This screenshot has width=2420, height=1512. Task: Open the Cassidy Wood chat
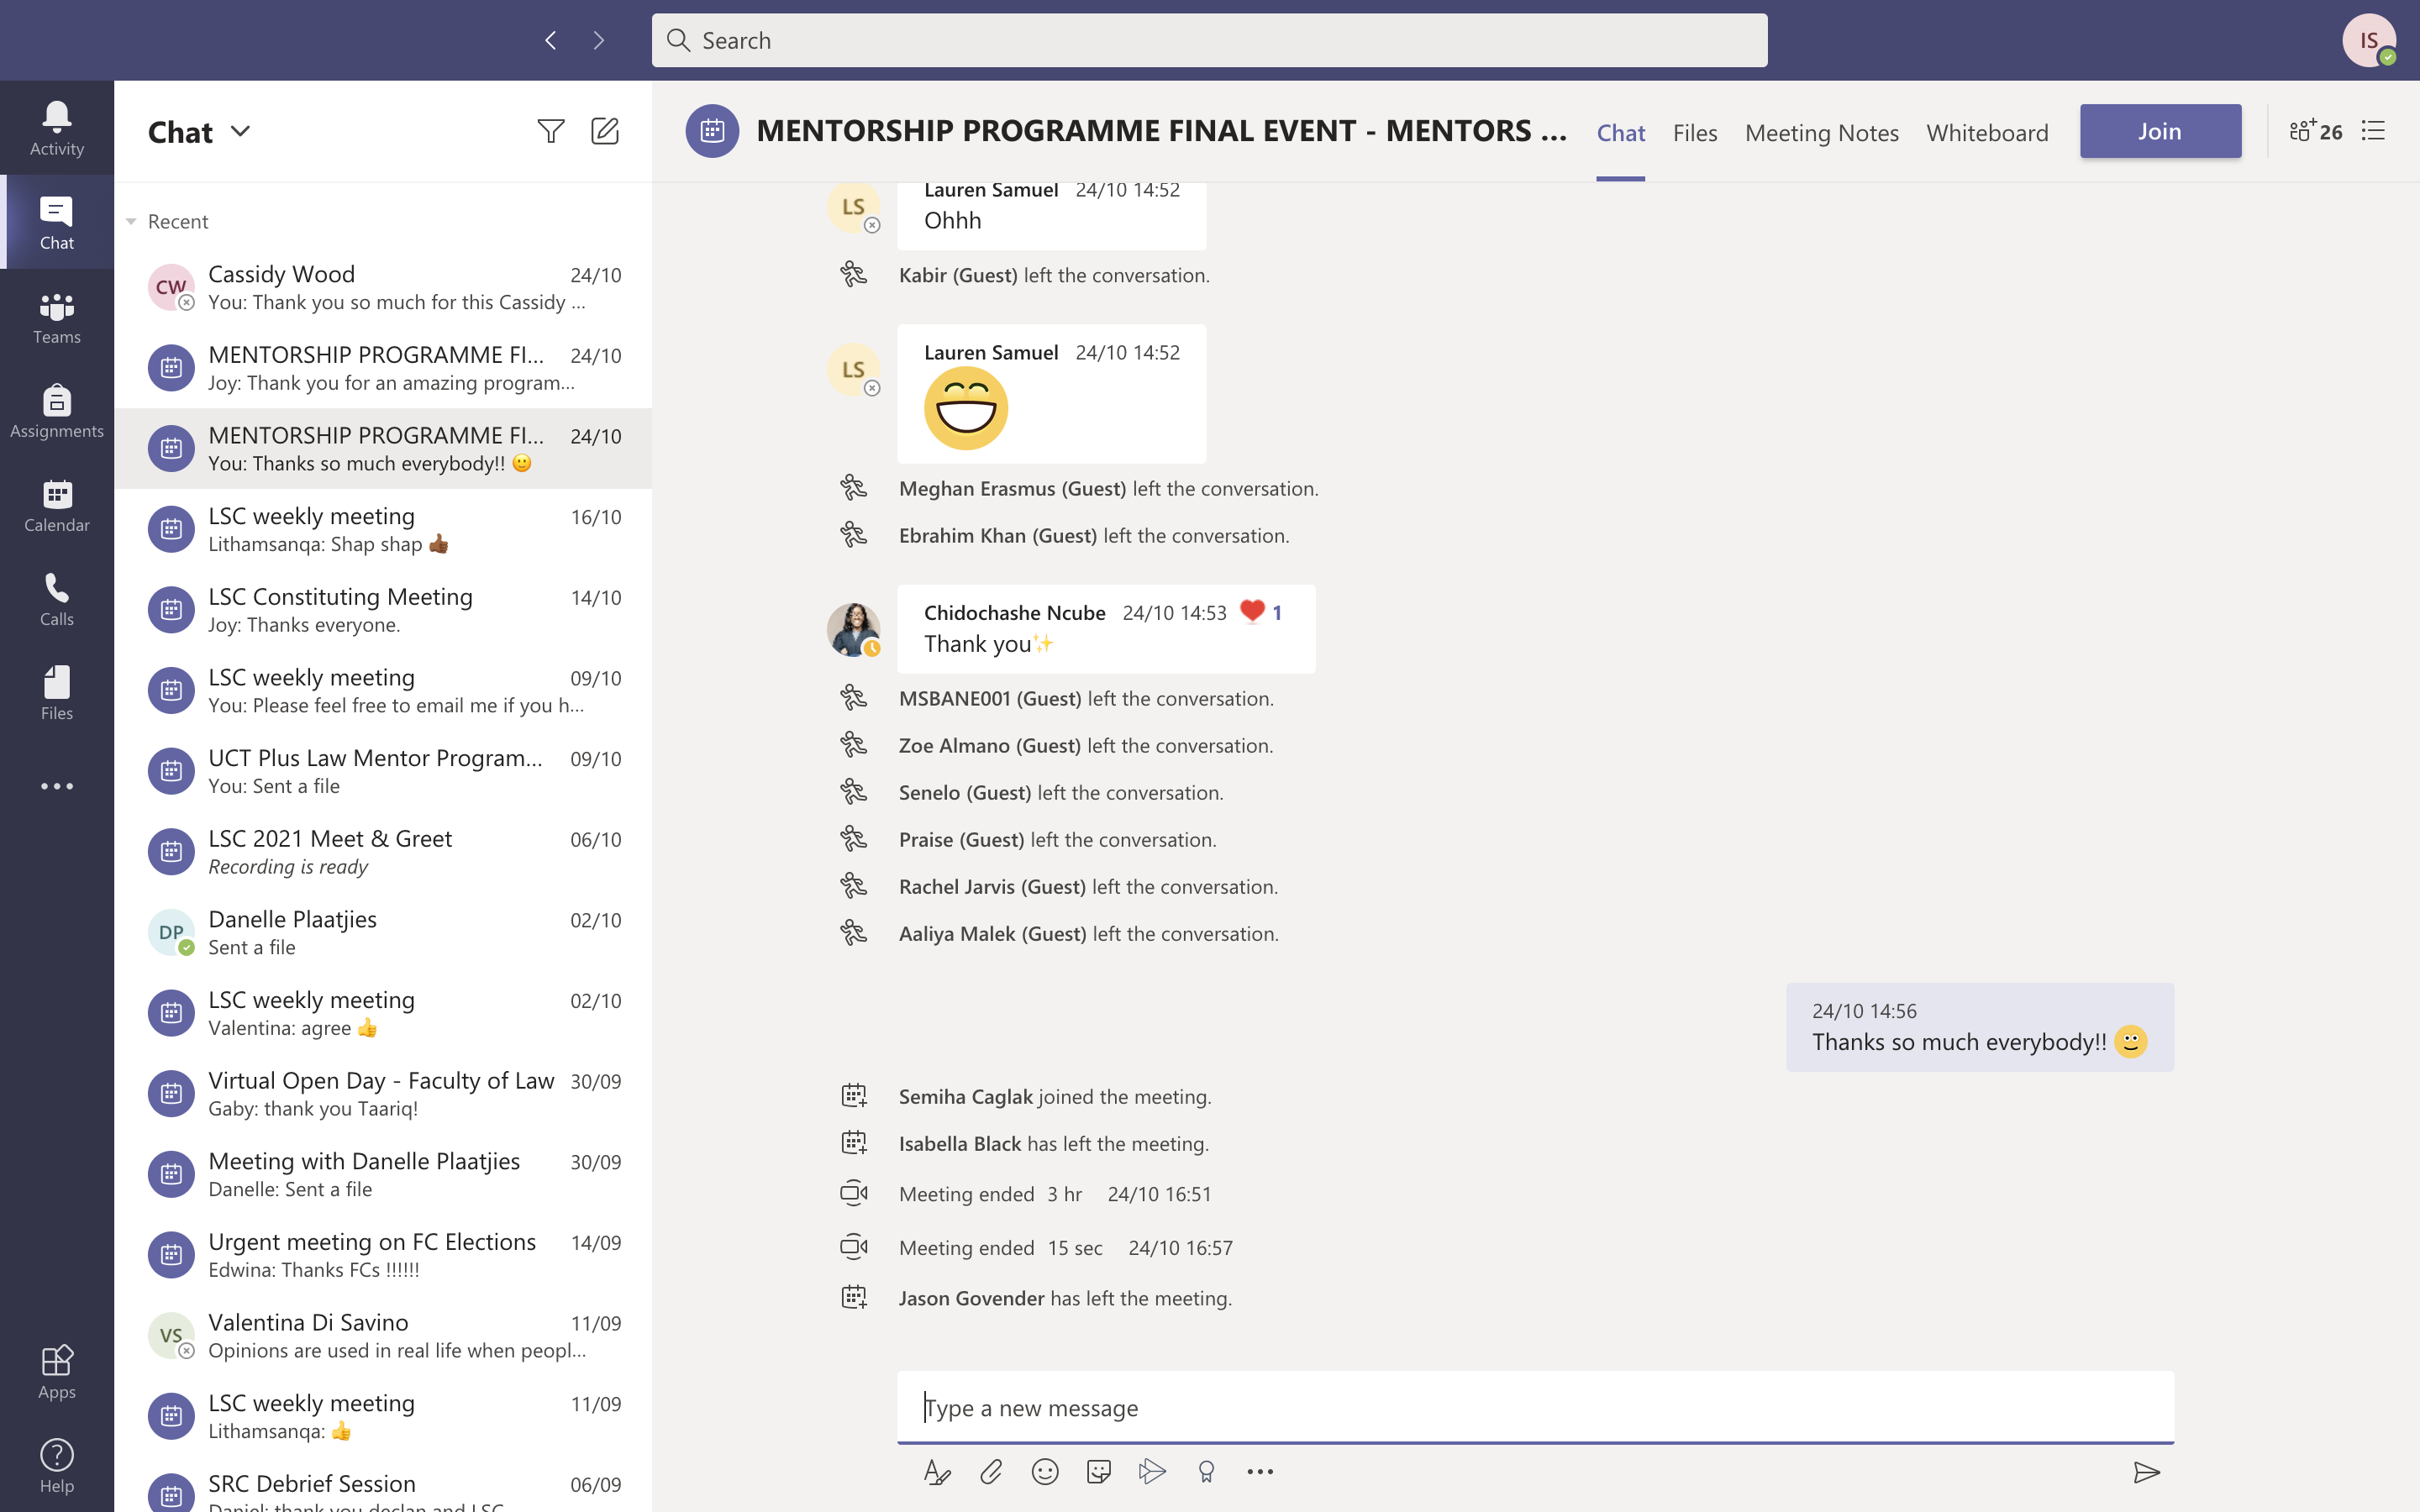pos(383,287)
